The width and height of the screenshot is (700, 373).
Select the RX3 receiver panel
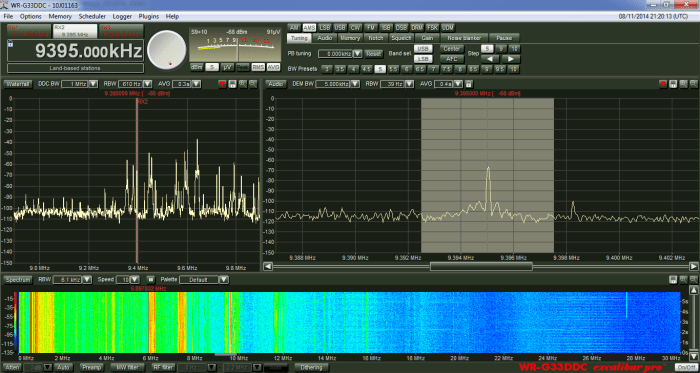(x=121, y=31)
